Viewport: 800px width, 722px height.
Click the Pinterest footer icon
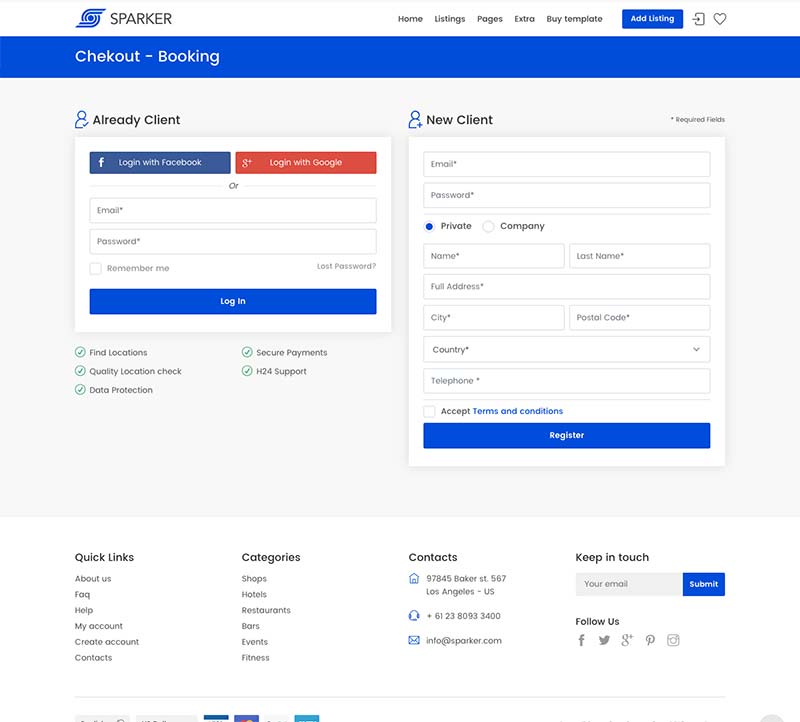coord(650,640)
